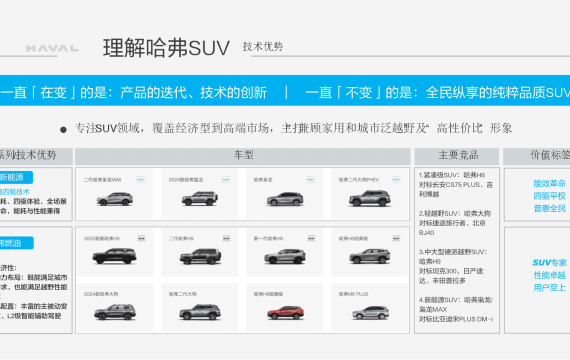Click the 四驱平权 value label
The image size is (570, 360).
(549, 196)
